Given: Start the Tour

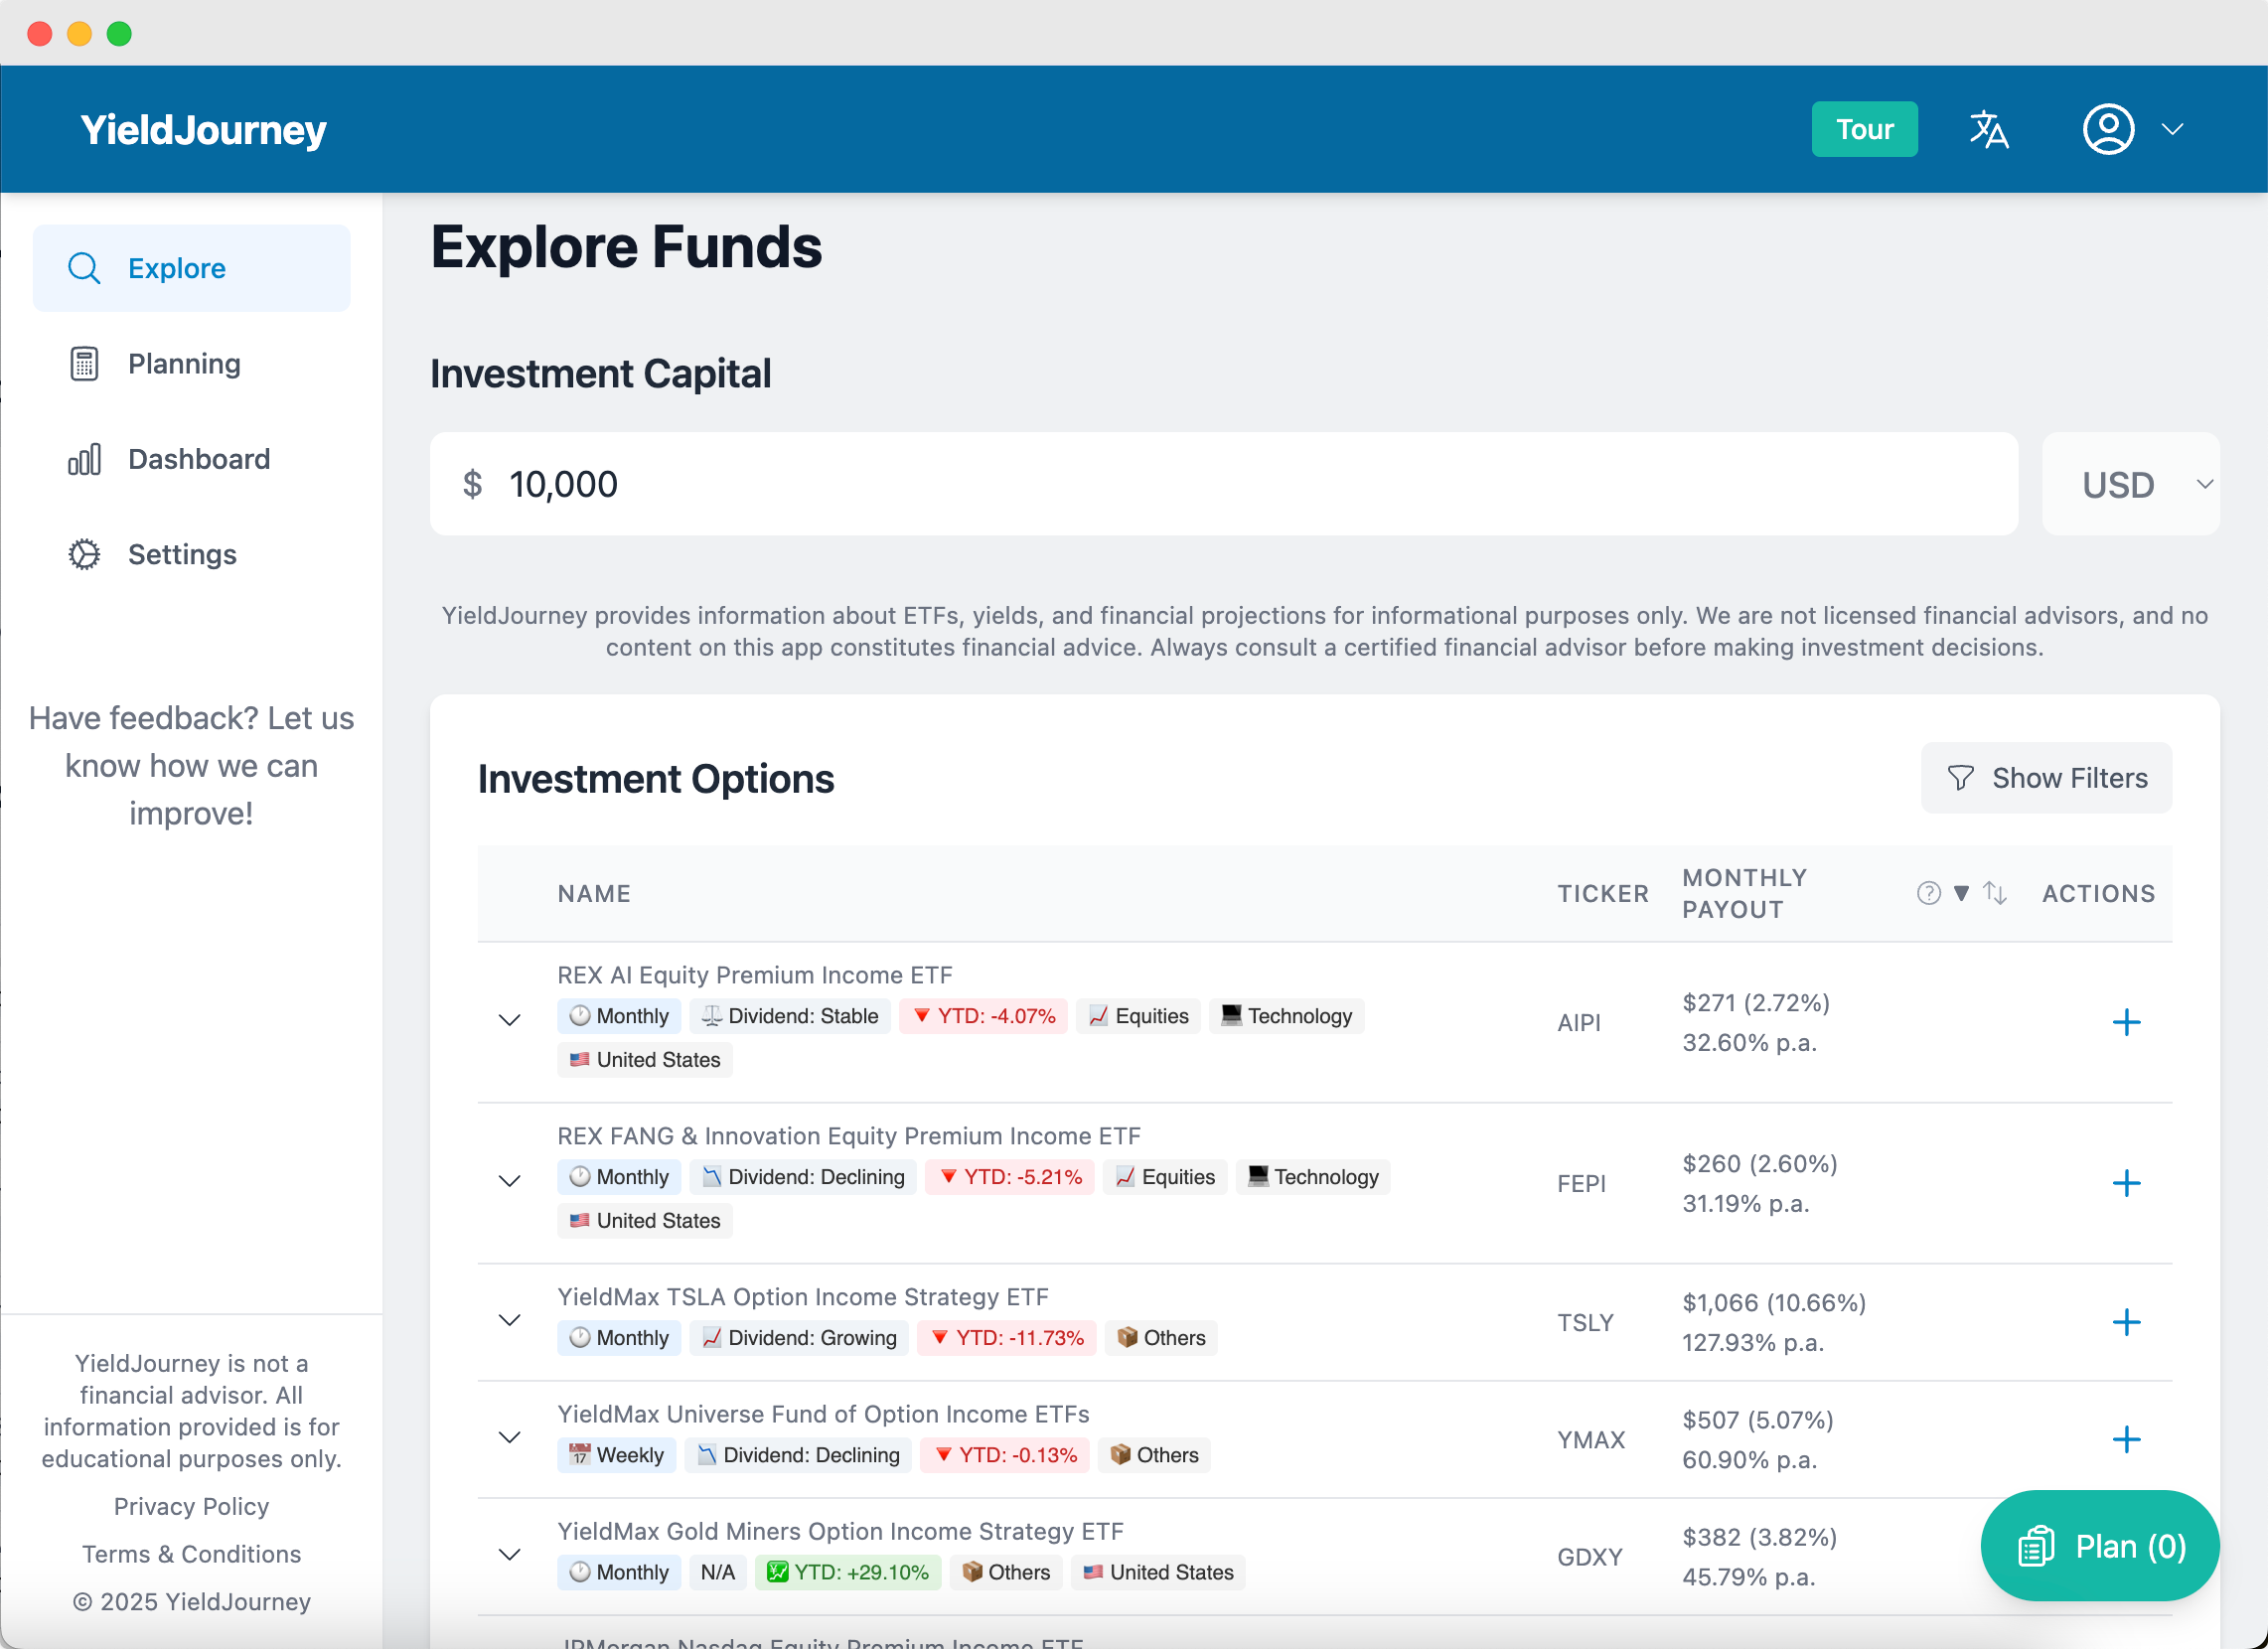Looking at the screenshot, I should [x=1864, y=129].
